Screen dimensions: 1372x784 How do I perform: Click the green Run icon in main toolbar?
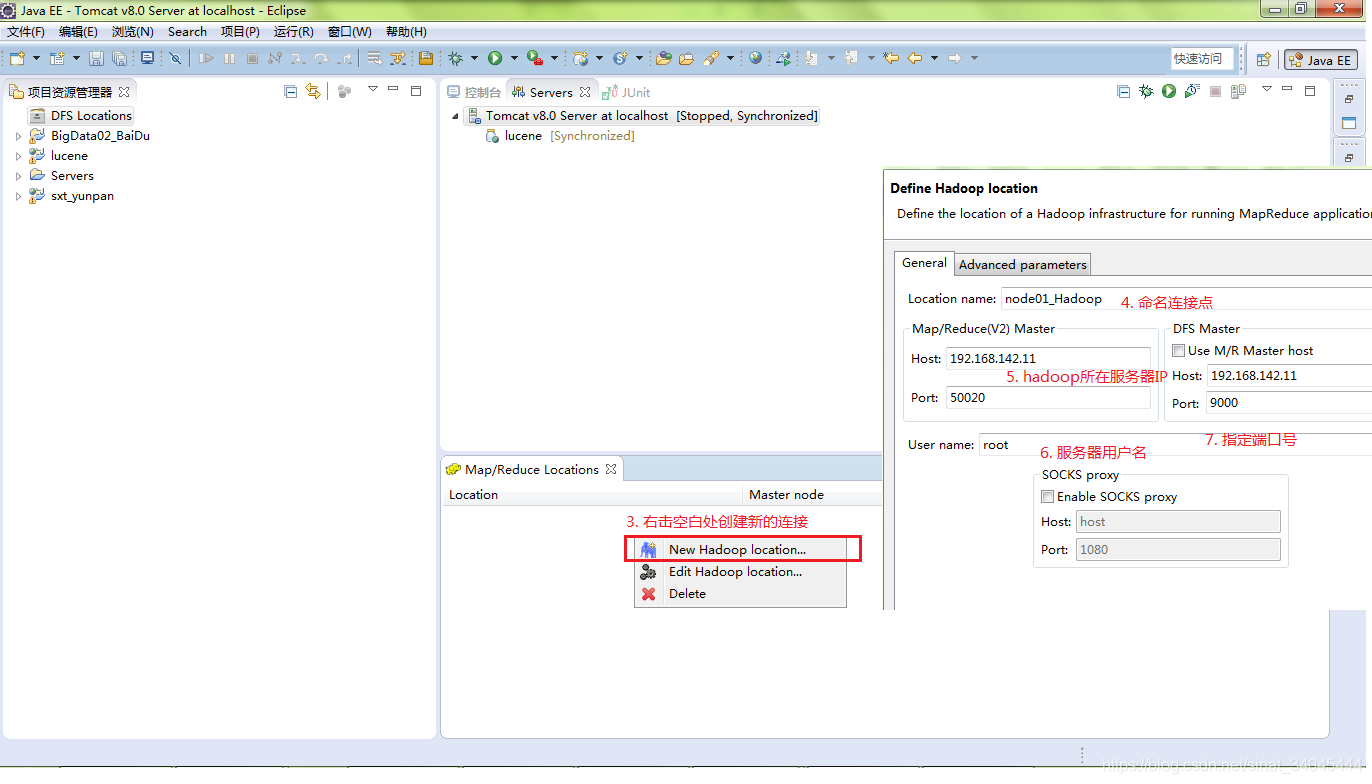click(495, 58)
